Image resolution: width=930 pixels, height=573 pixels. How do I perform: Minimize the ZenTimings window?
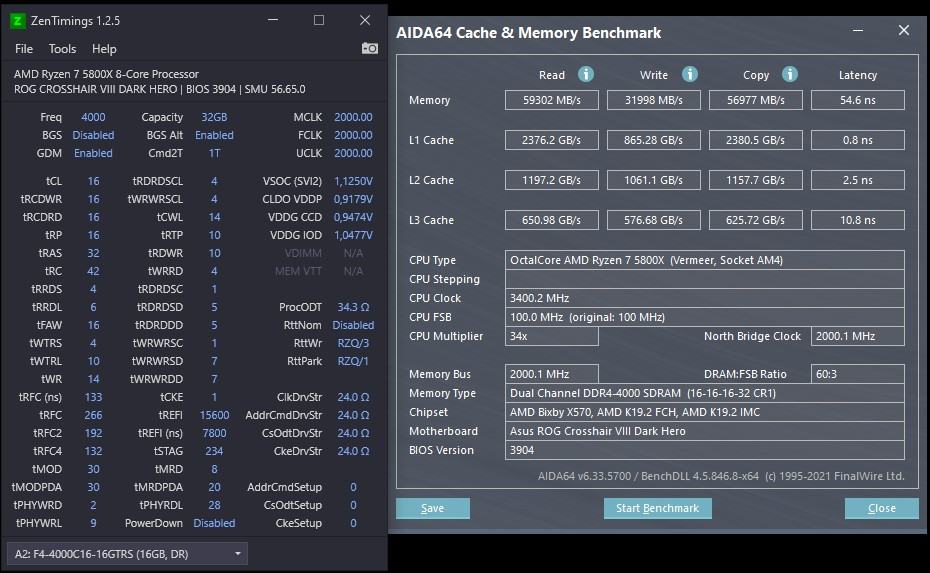click(273, 20)
